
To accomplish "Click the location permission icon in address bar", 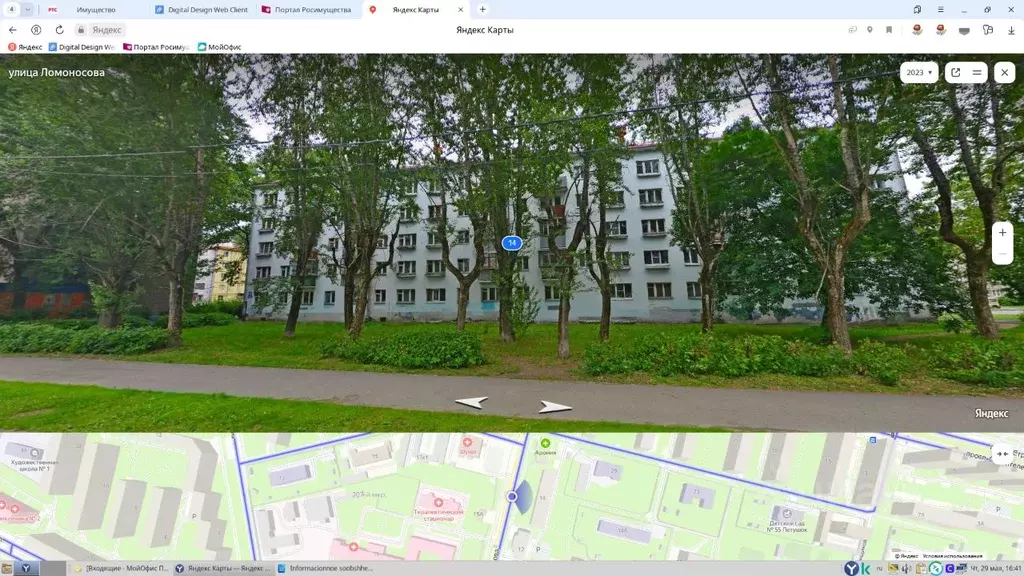I will tap(869, 30).
